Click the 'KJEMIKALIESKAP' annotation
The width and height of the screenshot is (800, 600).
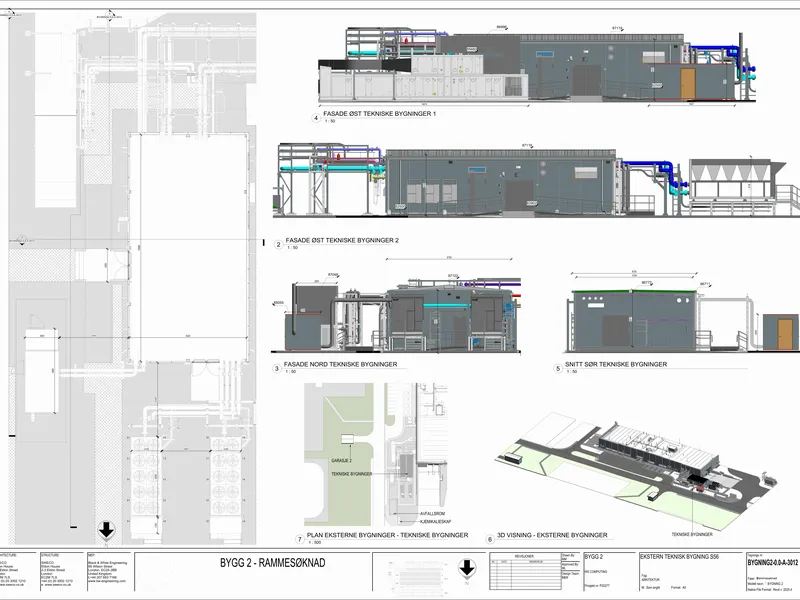435,521
